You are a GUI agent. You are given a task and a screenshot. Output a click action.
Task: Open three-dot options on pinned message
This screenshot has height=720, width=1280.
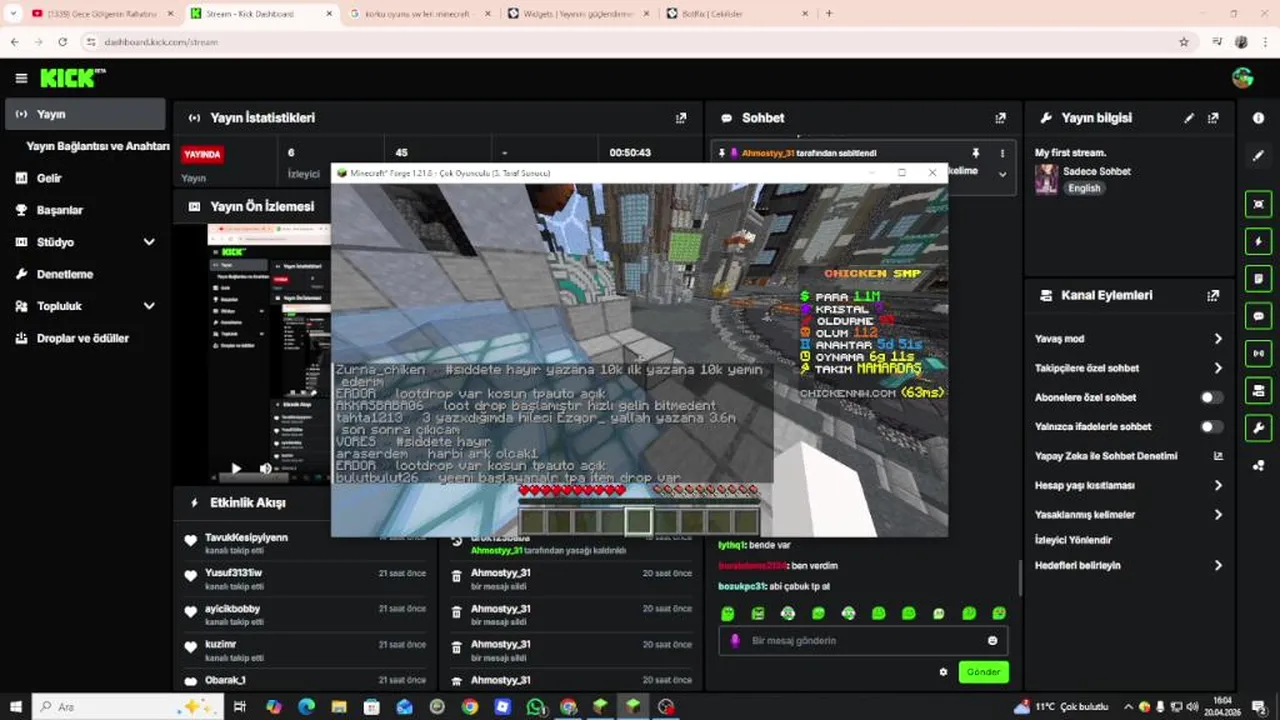click(1002, 153)
